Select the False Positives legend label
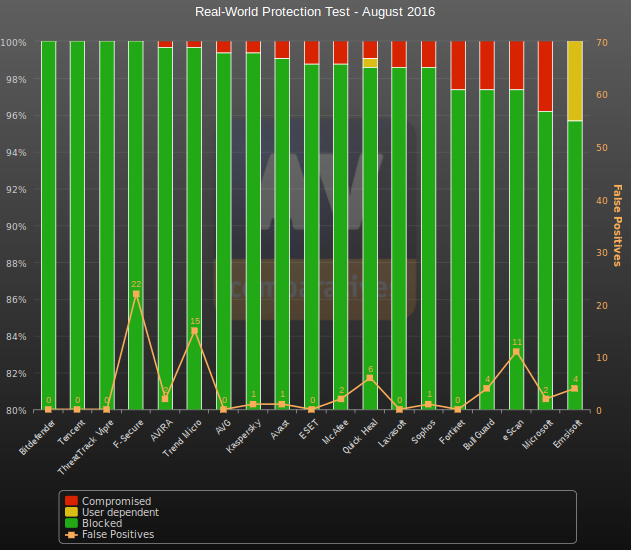 click(118, 534)
